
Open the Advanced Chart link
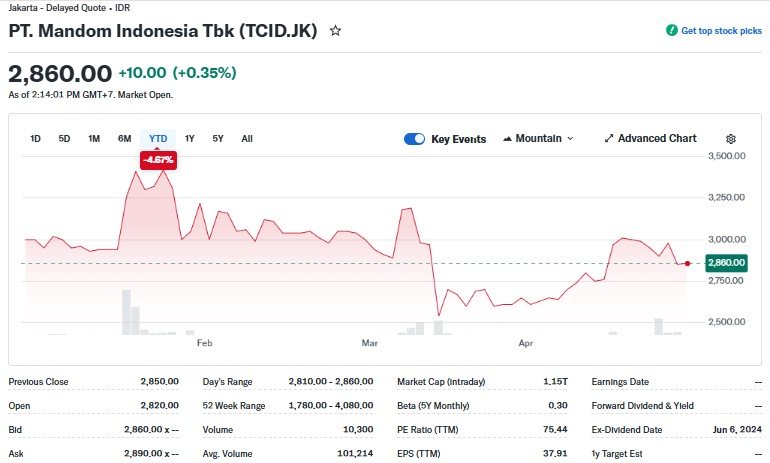tap(657, 139)
